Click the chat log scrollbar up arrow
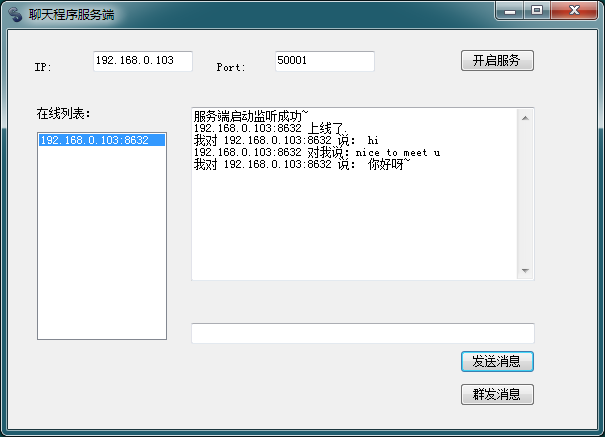The image size is (605, 437). click(x=525, y=118)
